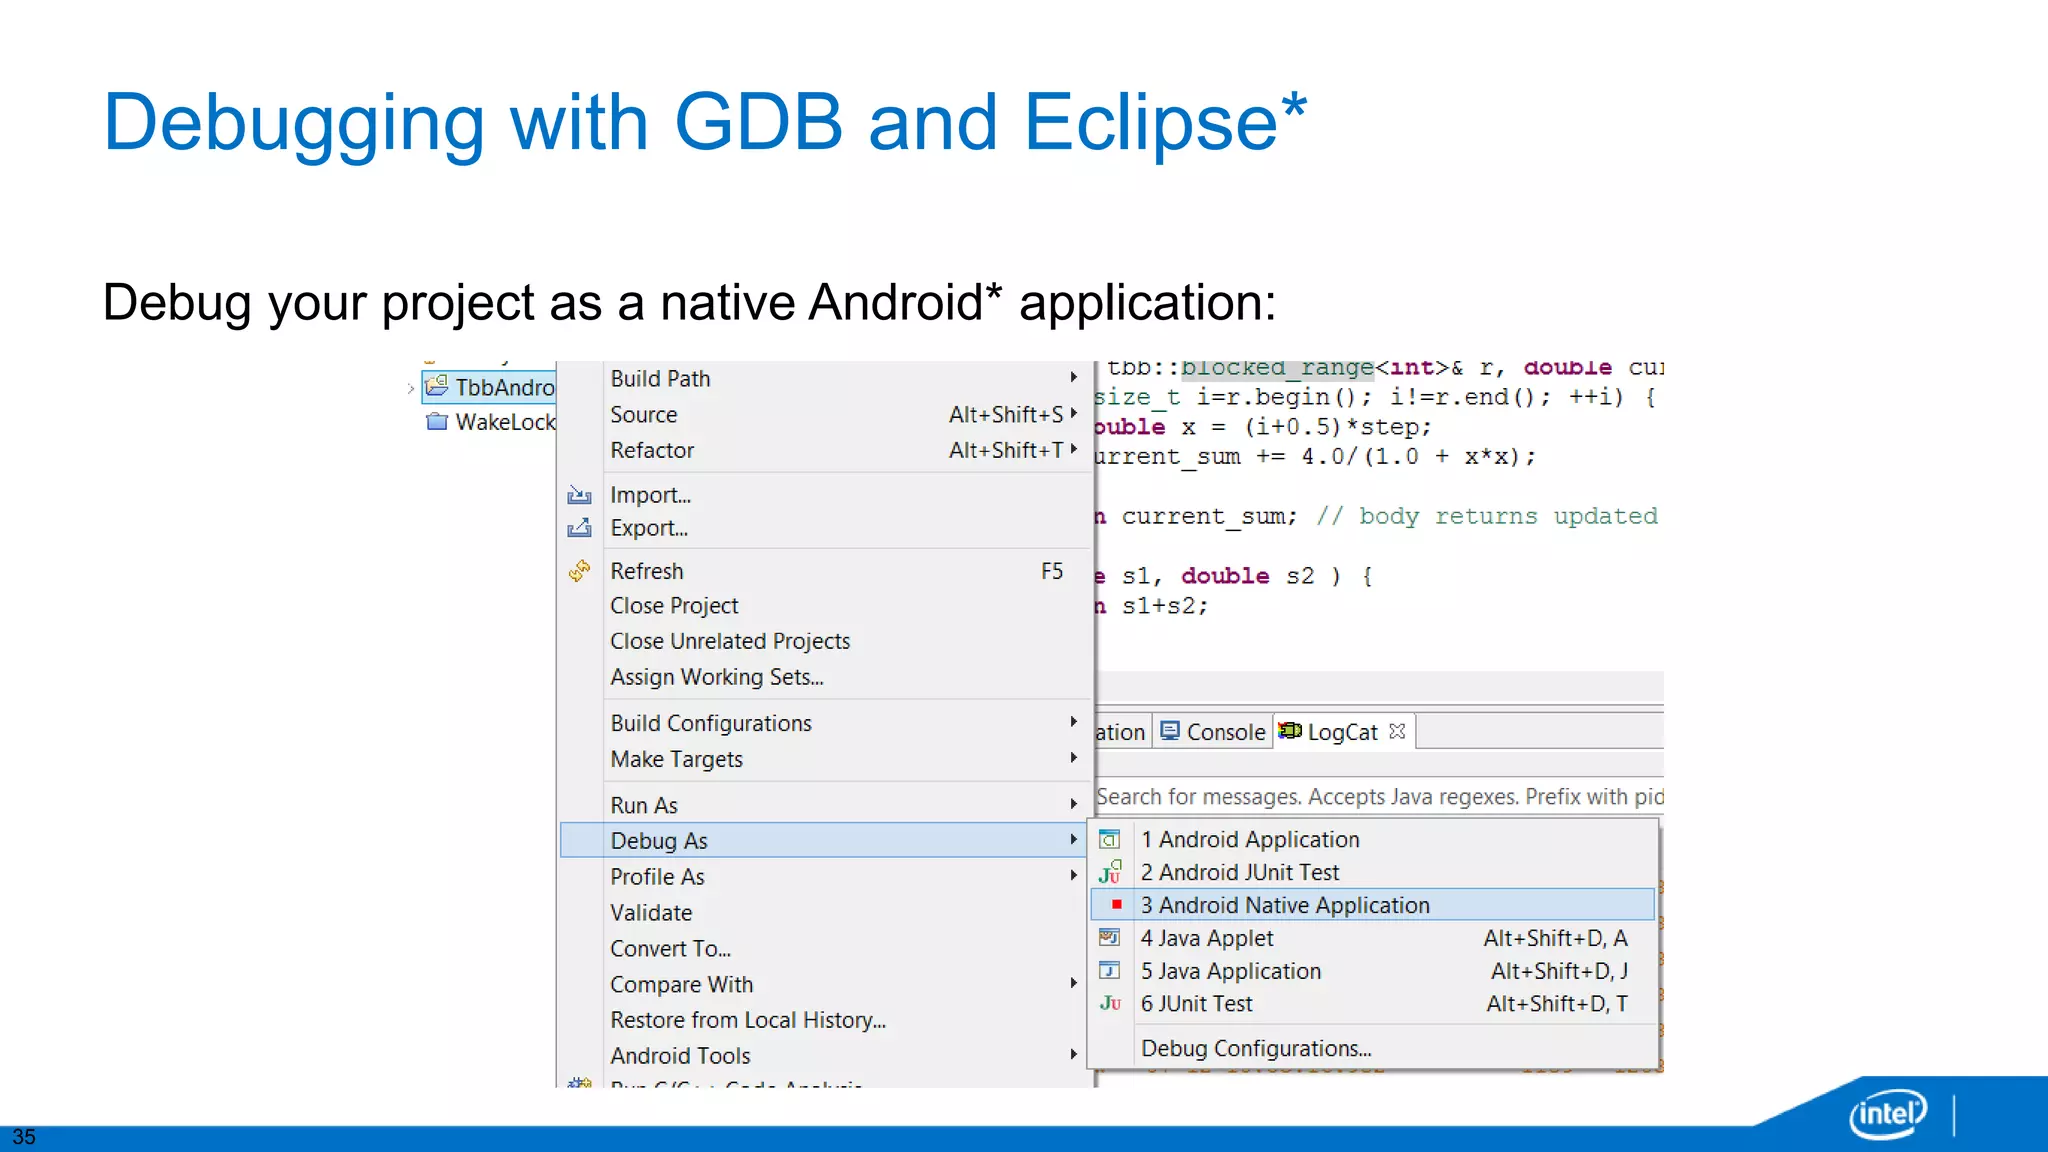Select Close Unrelated Projects
Image resolution: width=2048 pixels, height=1152 pixels.
coord(826,641)
